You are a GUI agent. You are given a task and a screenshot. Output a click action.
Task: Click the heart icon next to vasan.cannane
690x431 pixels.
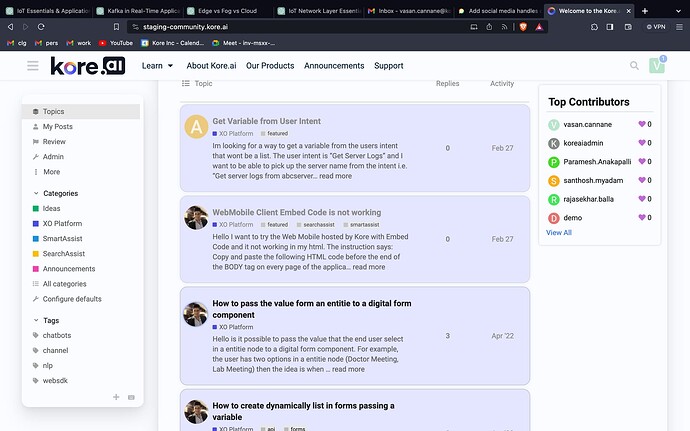pyautogui.click(x=642, y=124)
